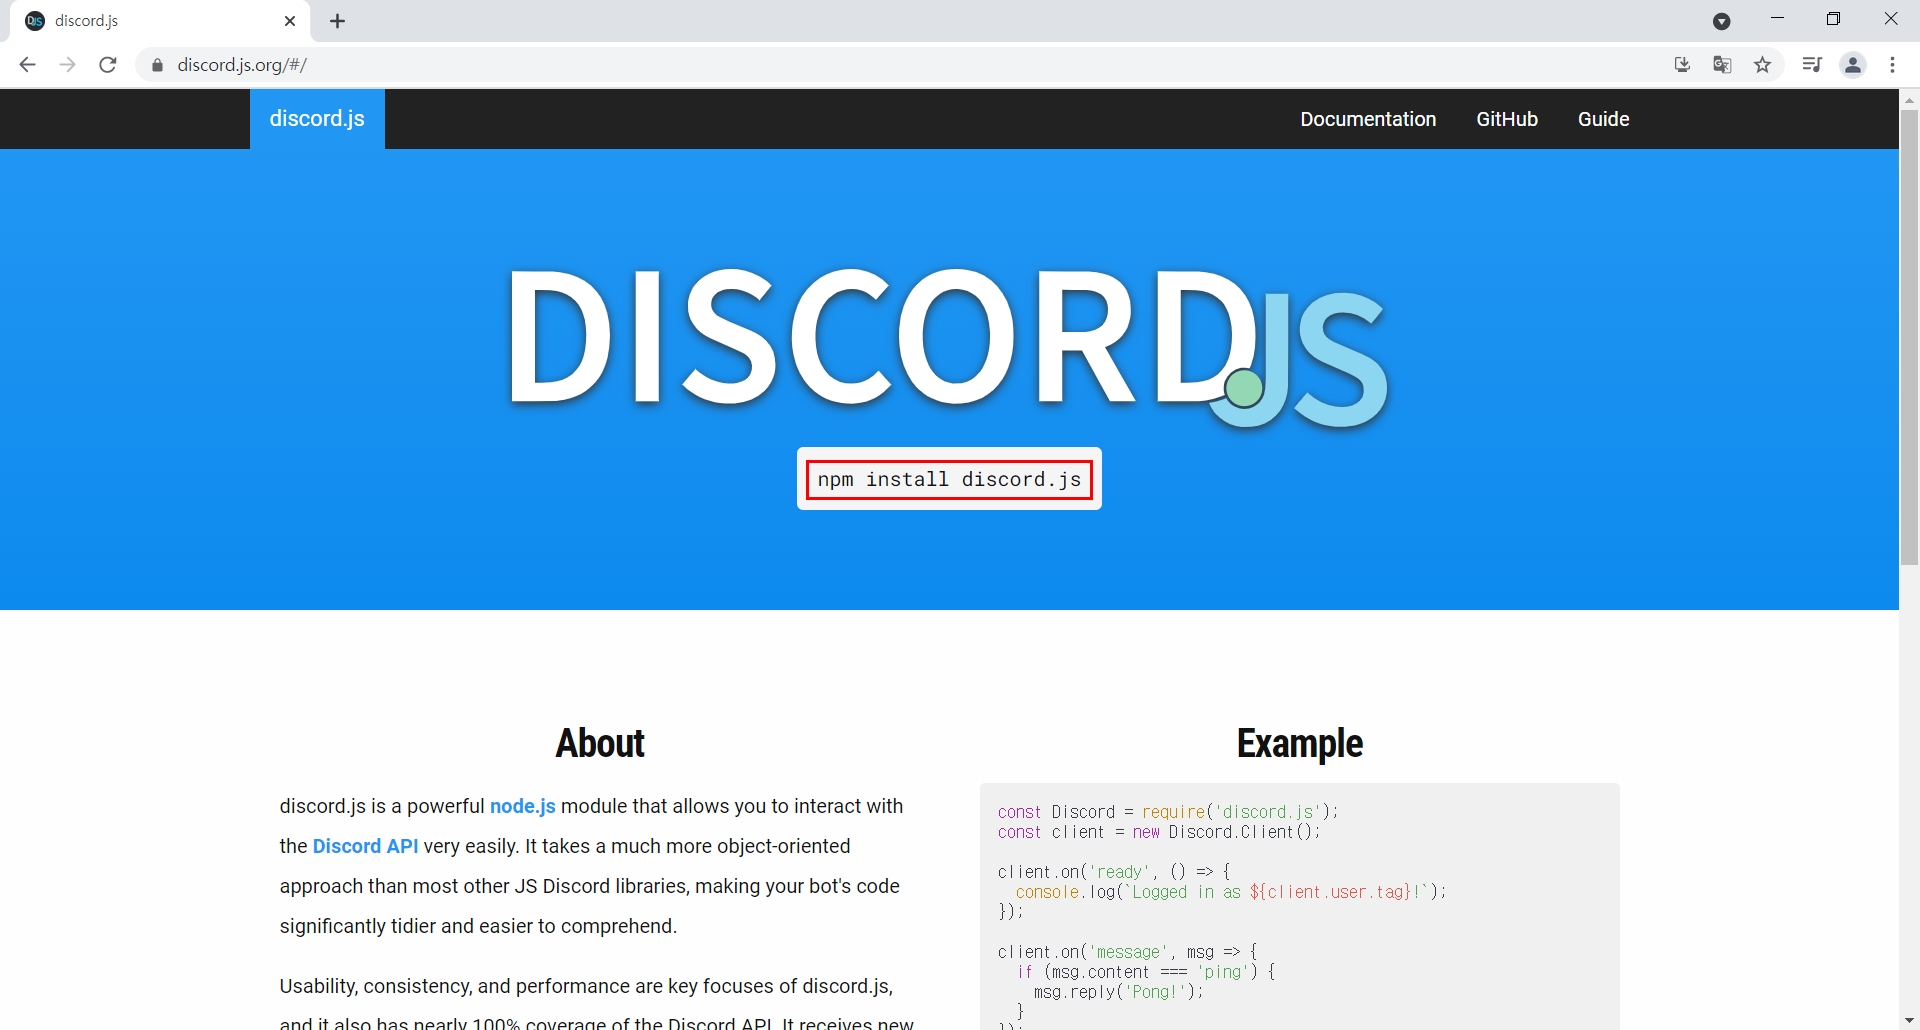Screen dimensions: 1920x1030
Task: Click the tab search dropdown arrow
Action: (x=1722, y=21)
